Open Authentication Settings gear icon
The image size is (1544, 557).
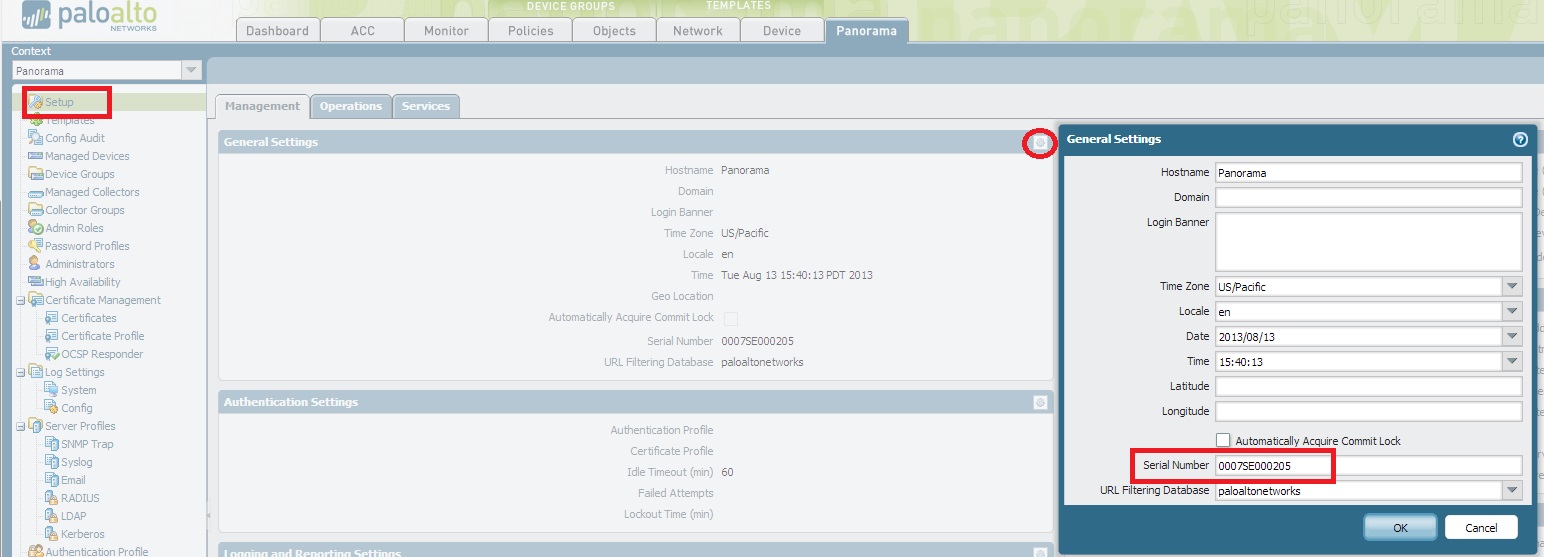click(x=1040, y=402)
